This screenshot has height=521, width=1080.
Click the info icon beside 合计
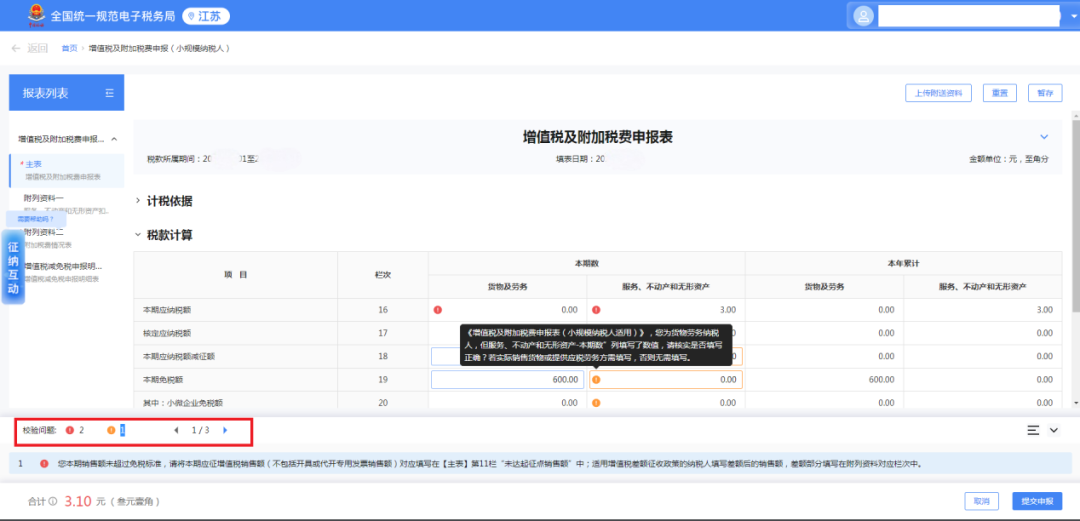53,501
